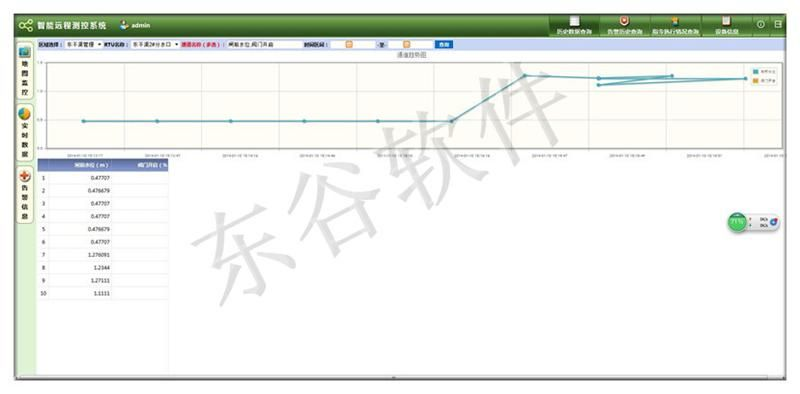Open 历史数据查询 from the top navigation

click(574, 26)
